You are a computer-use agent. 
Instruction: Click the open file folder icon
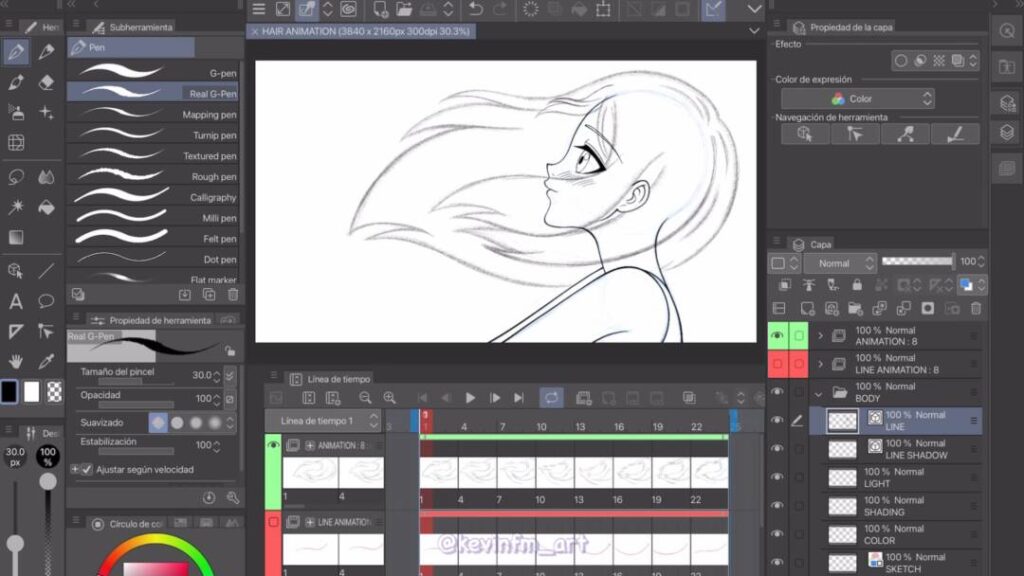pos(404,9)
